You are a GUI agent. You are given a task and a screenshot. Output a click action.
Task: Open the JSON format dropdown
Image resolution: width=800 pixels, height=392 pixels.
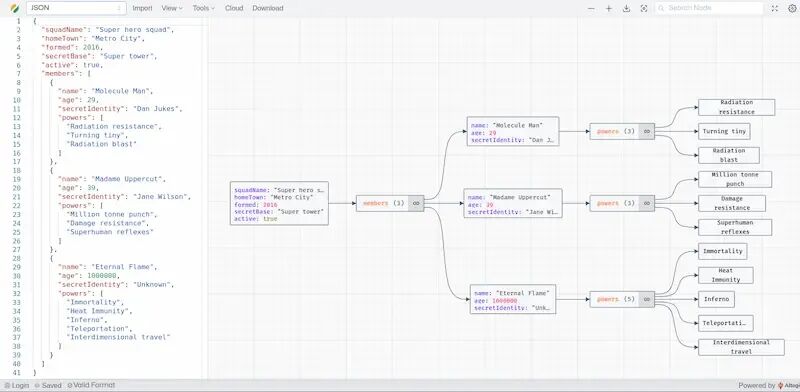click(76, 8)
